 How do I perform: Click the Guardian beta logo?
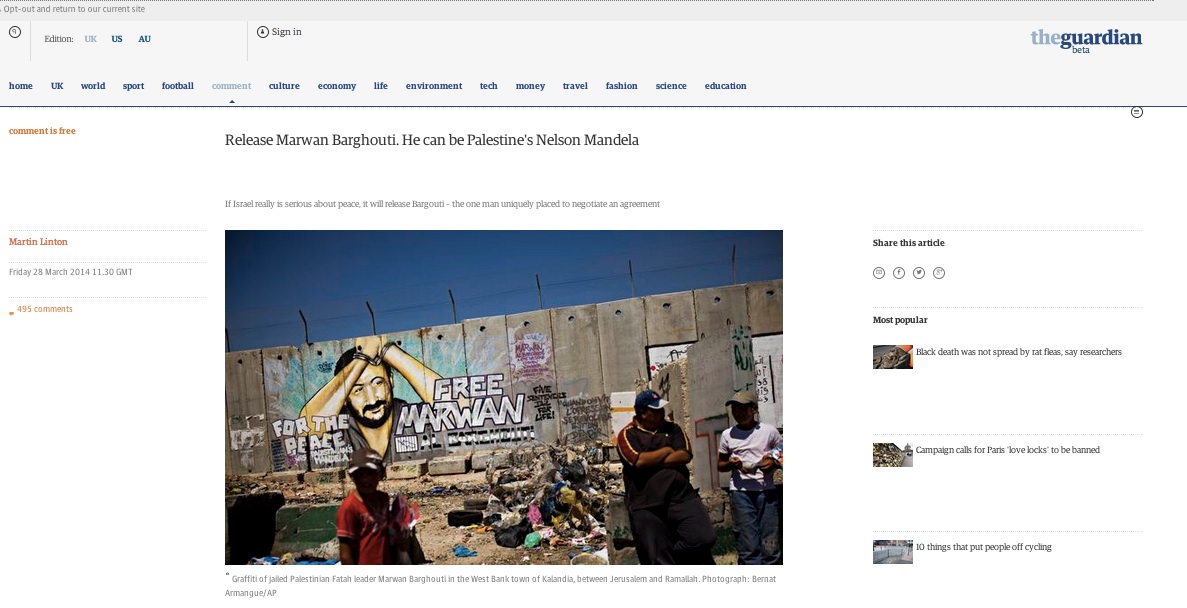(x=1086, y=40)
